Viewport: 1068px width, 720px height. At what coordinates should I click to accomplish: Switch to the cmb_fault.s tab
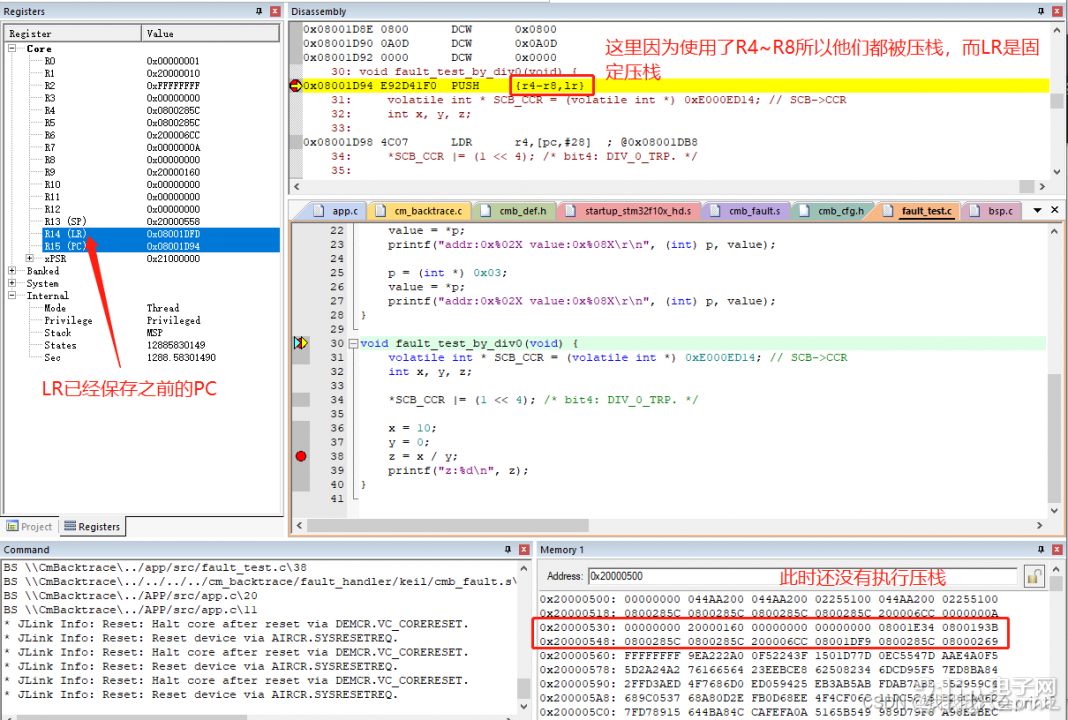(x=746, y=211)
